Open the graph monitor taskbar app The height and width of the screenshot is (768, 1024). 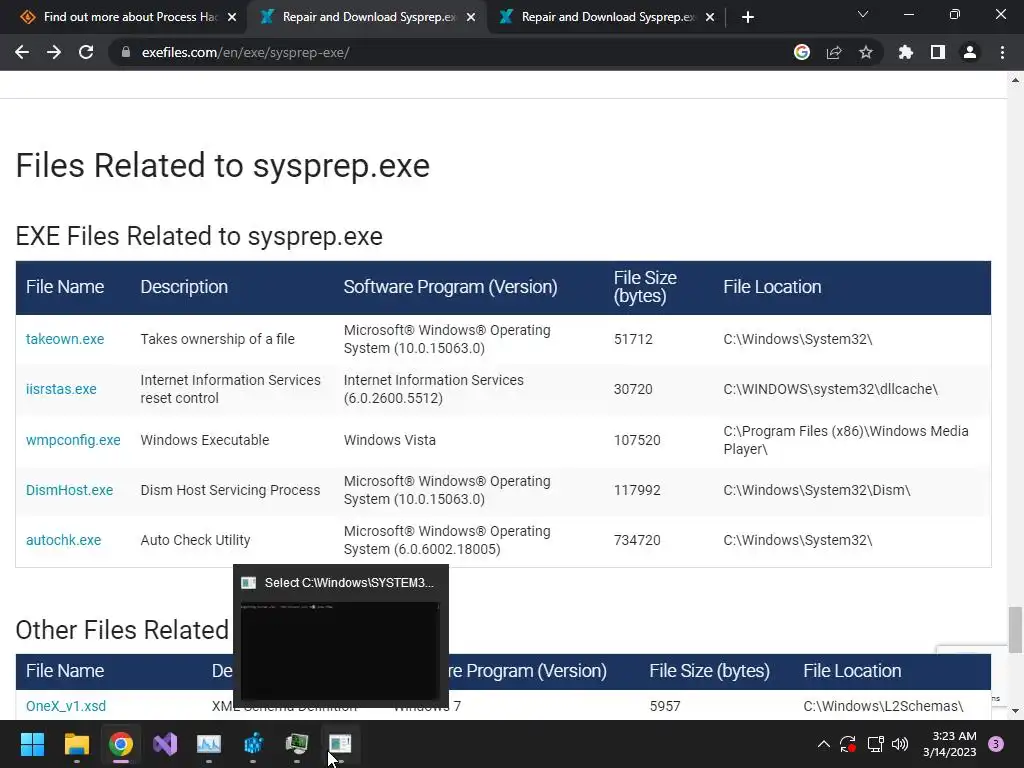point(209,744)
